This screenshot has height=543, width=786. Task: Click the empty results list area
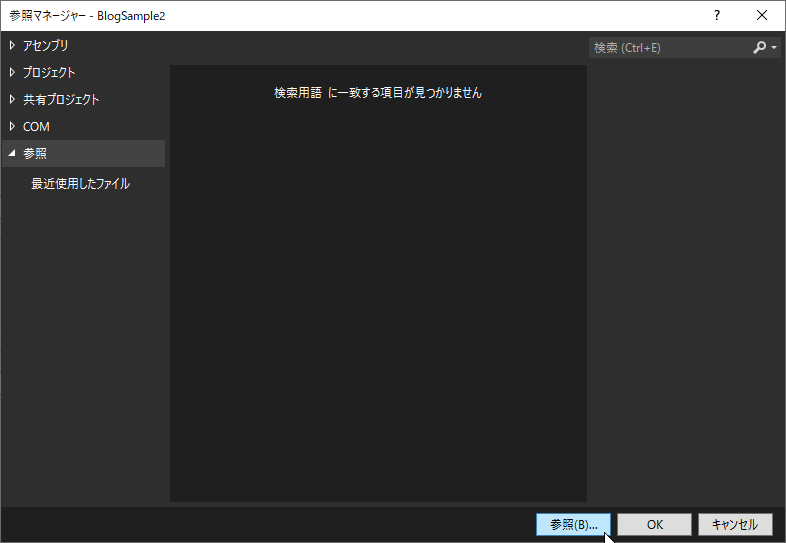pyautogui.click(x=378, y=300)
